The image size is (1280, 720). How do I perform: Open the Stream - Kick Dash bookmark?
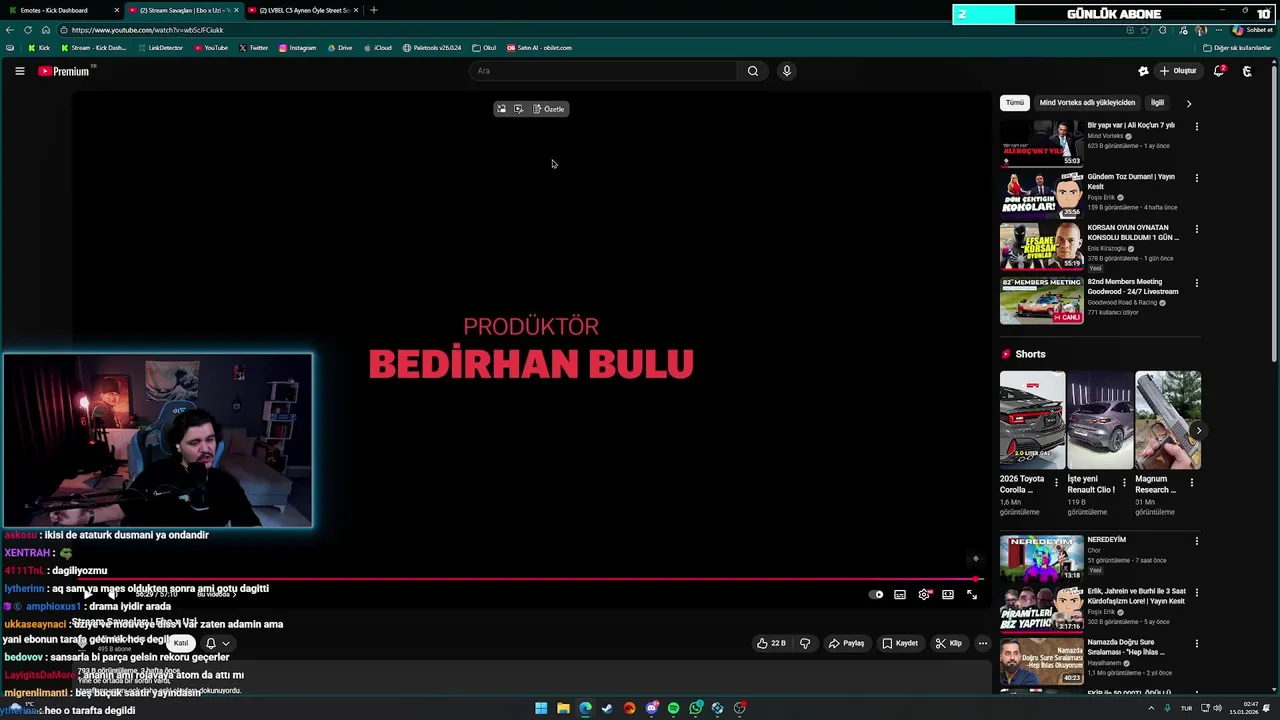94,48
